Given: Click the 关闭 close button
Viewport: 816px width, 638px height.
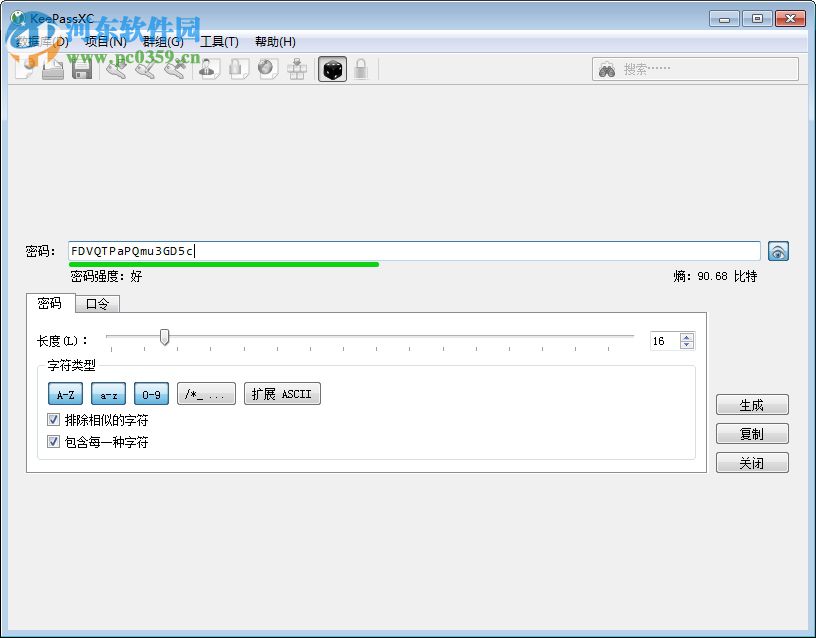Looking at the screenshot, I should (752, 463).
